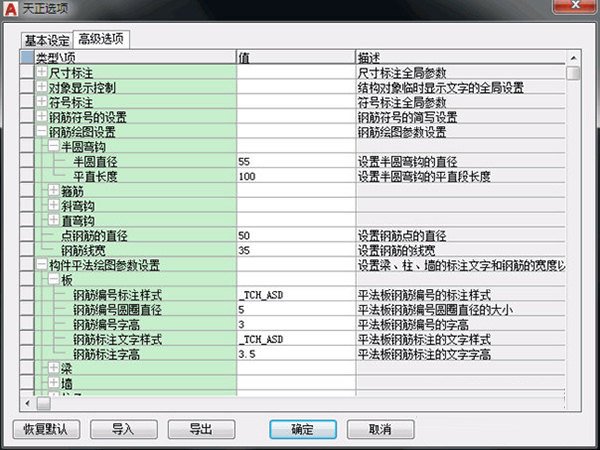Expand the 对象显示控制 node
The image size is (600, 450).
click(41, 87)
